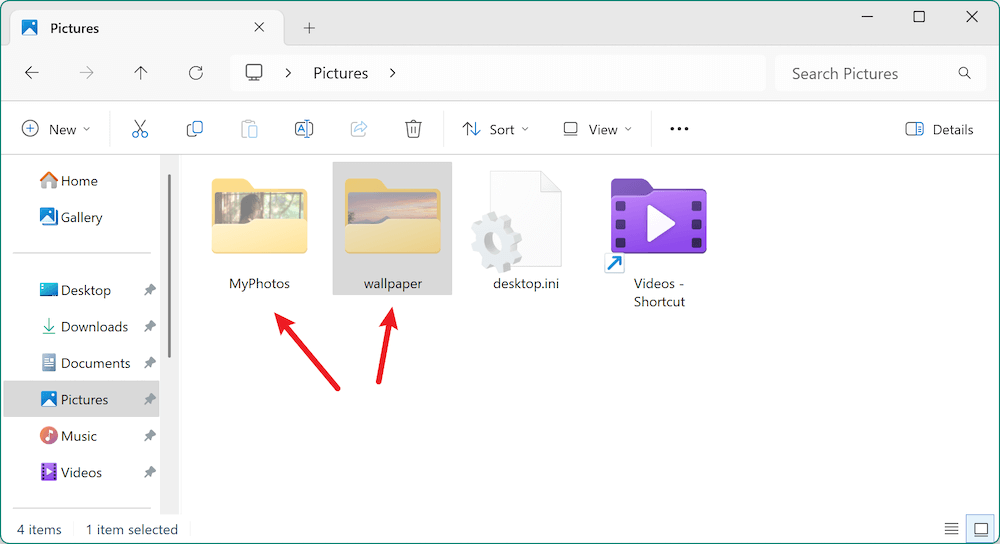The height and width of the screenshot is (544, 1000).
Task: Click the Share icon
Action: point(359,129)
